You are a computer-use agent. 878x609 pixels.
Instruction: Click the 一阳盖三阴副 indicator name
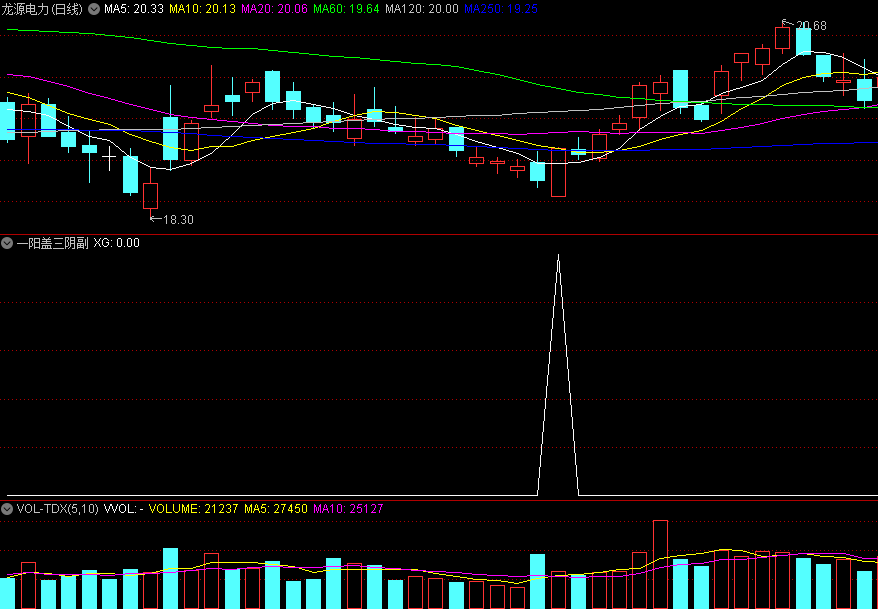53,243
